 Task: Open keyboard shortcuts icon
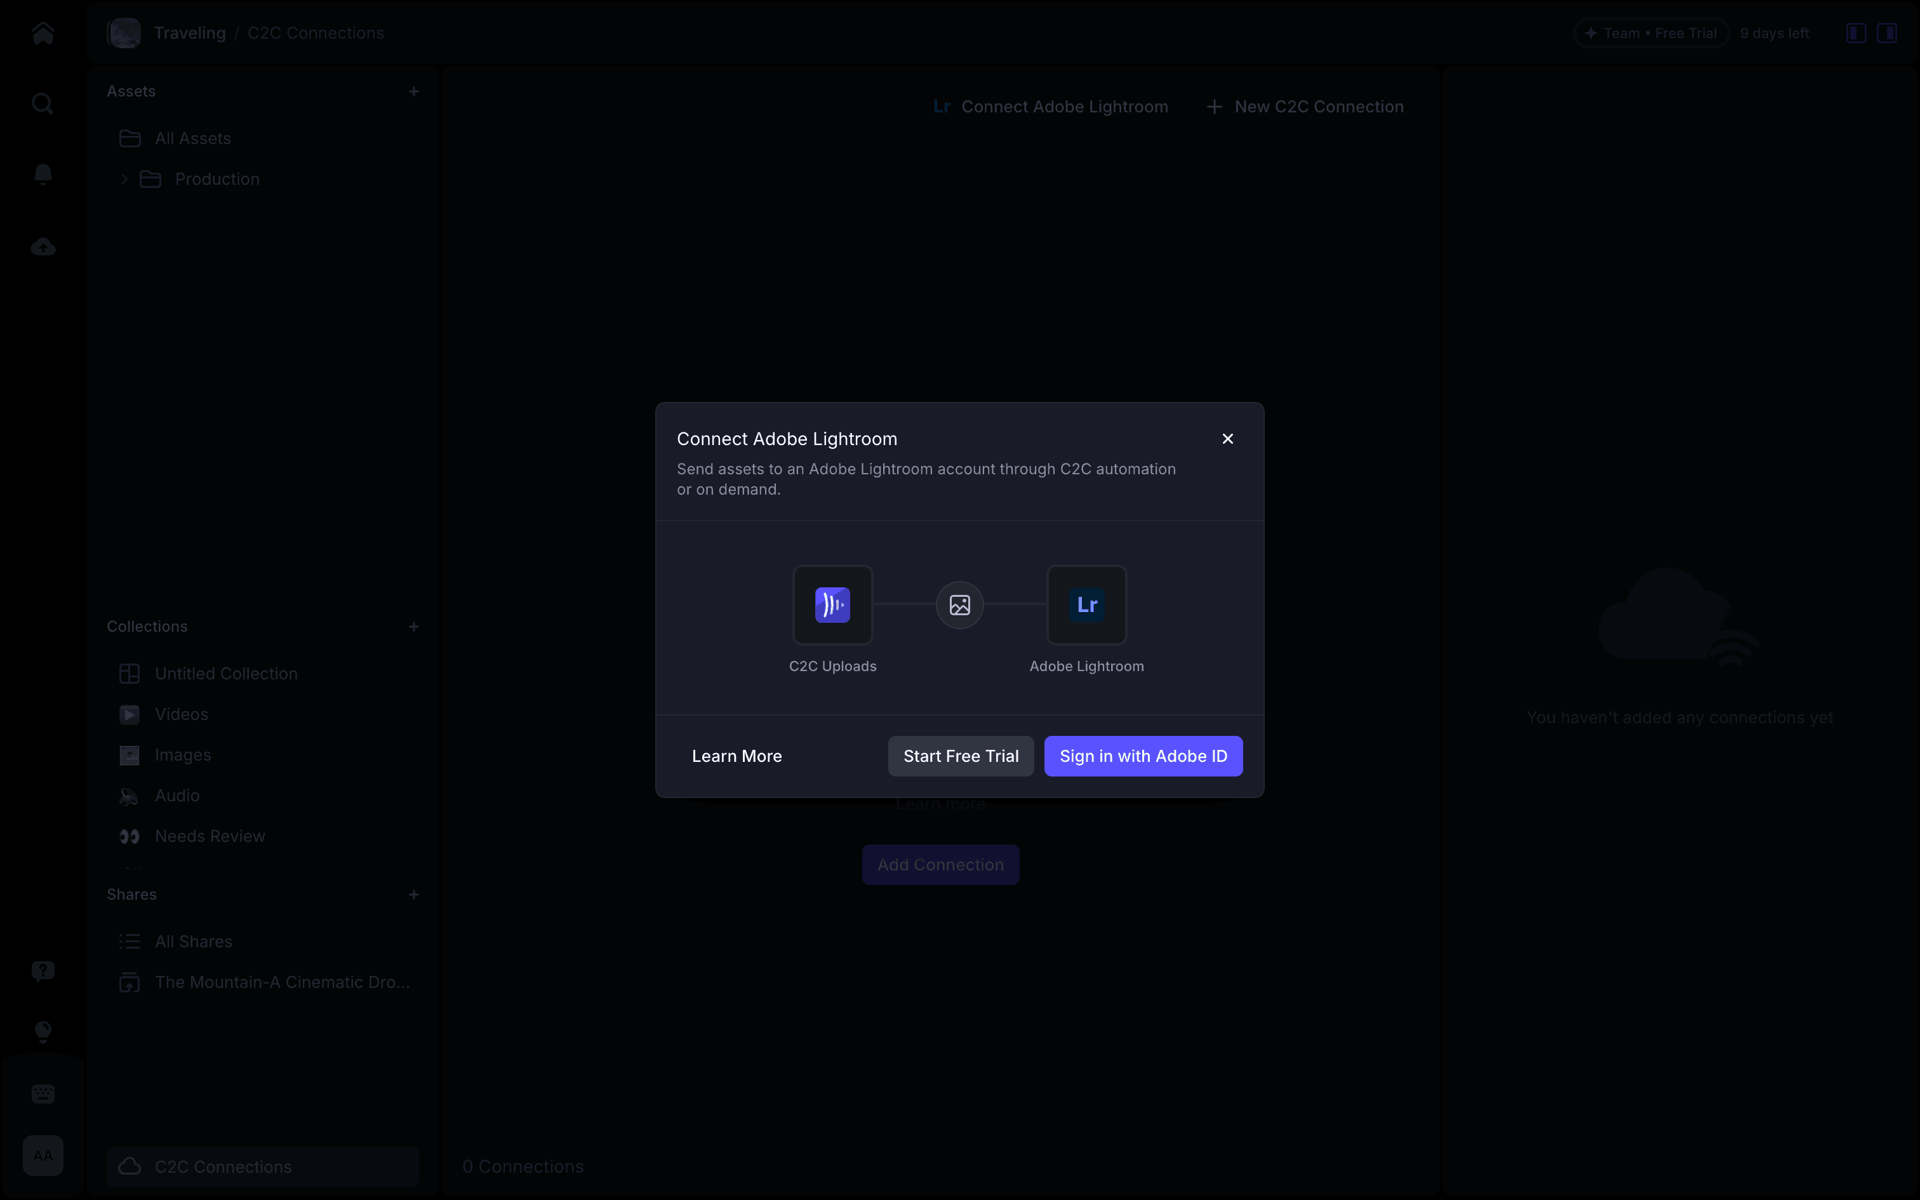tap(43, 1094)
